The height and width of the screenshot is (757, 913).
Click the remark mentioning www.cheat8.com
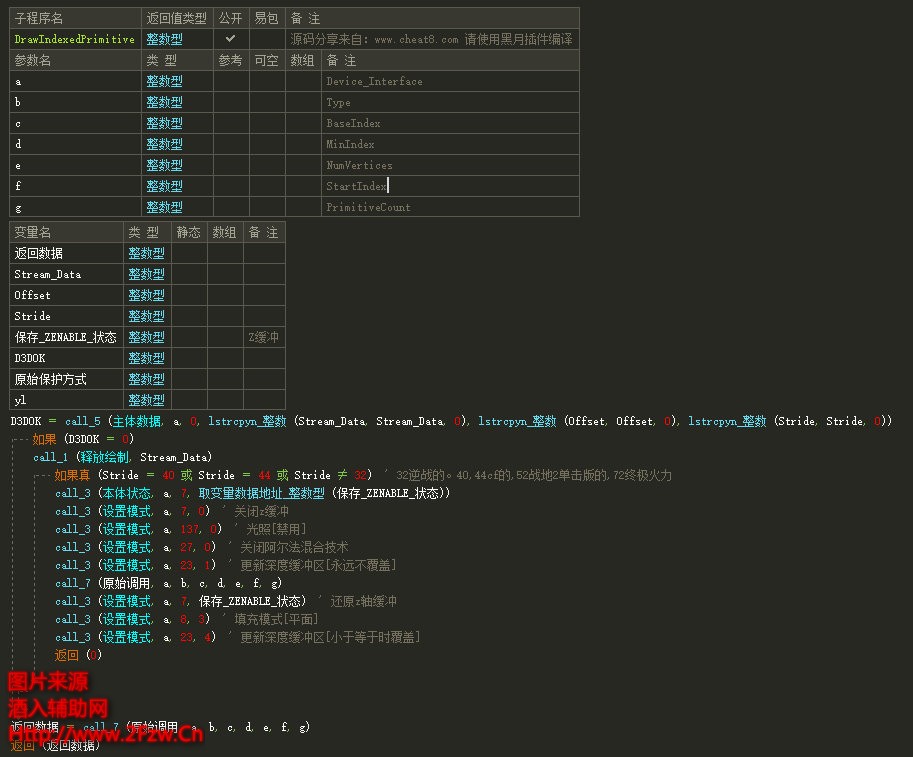coord(431,39)
